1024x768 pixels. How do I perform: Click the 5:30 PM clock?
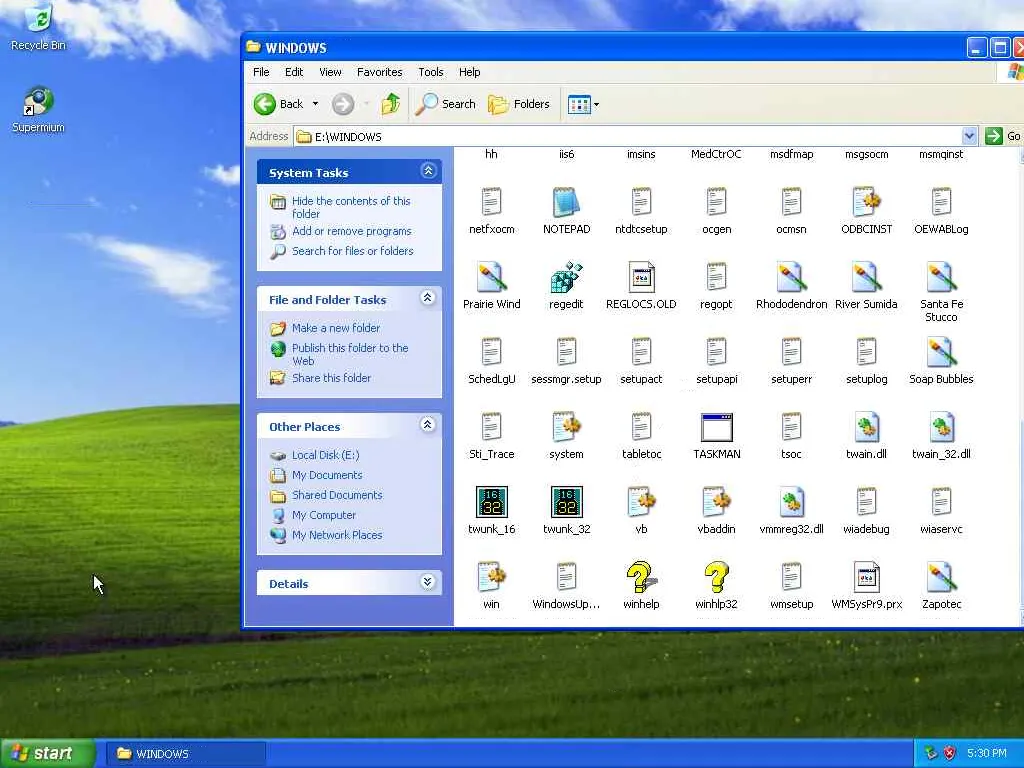987,753
